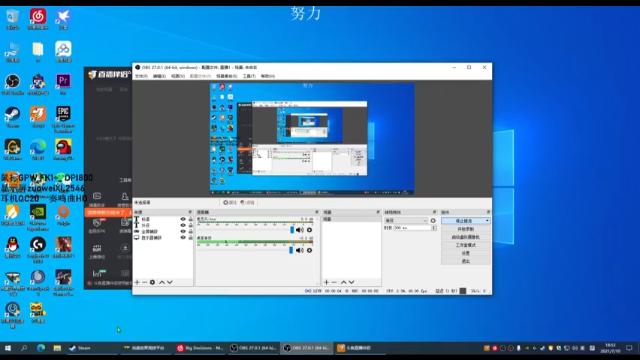Move selected source up with the arrow
The image size is (640, 360).
pos(162,282)
